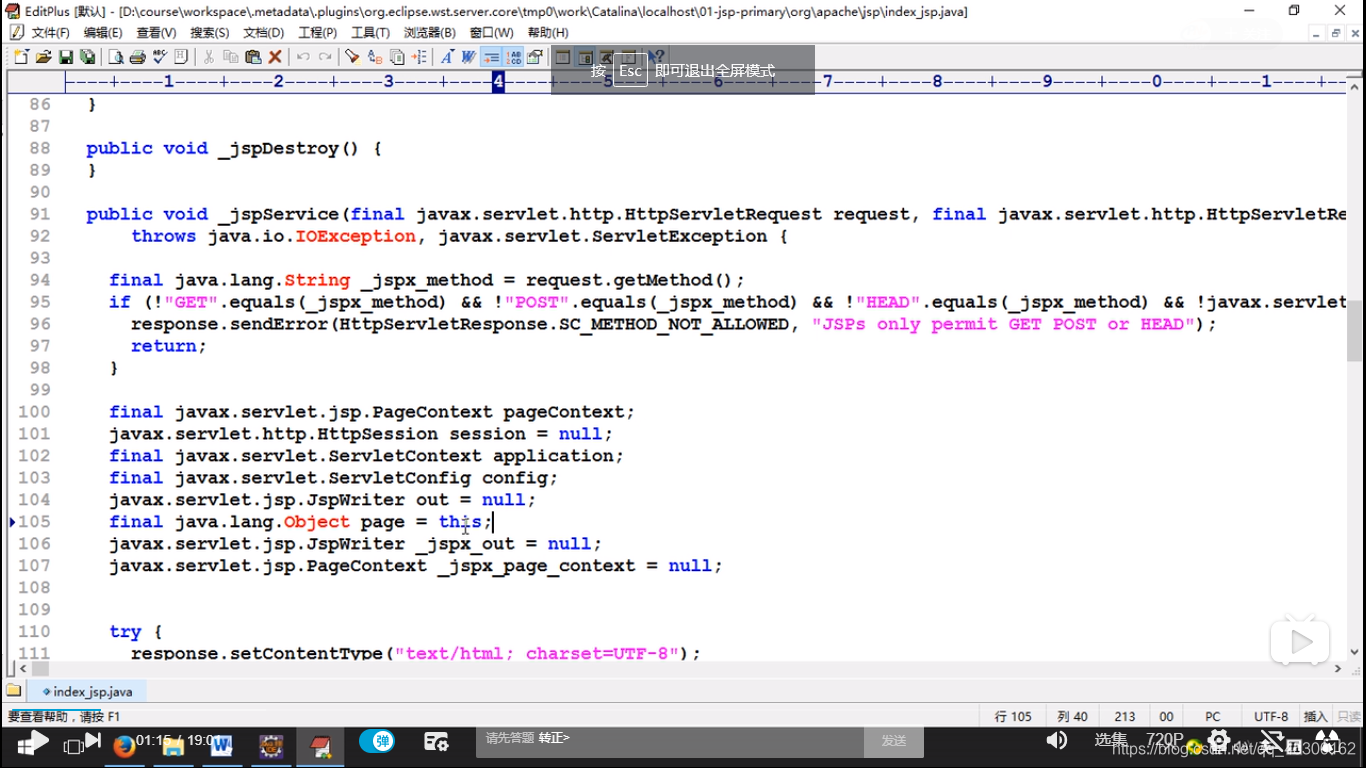Click the Save All icon
The height and width of the screenshot is (768, 1366).
click(87, 57)
